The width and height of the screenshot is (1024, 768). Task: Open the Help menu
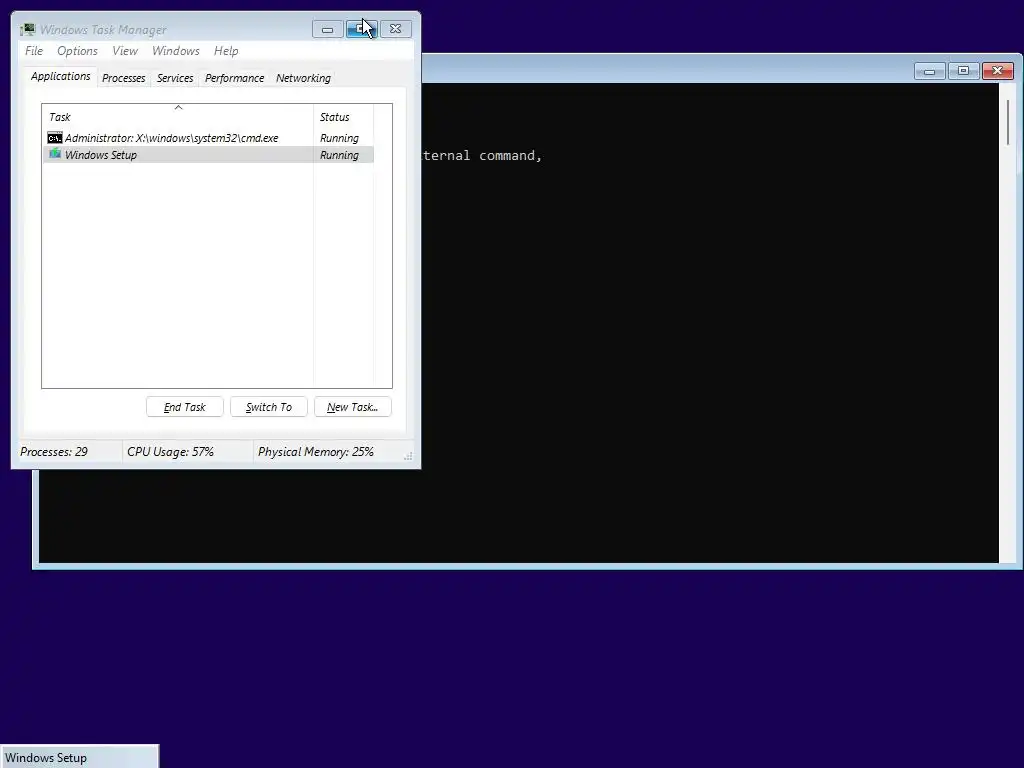pos(226,51)
